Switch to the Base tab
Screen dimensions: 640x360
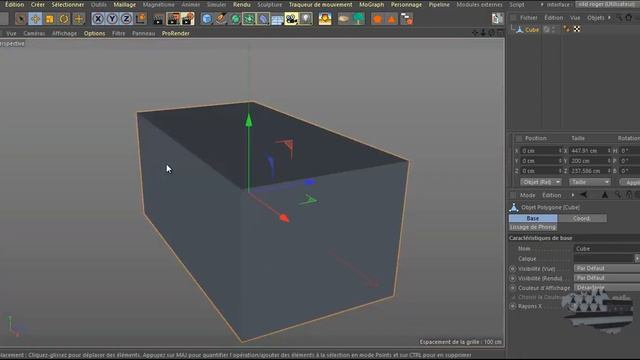(533, 218)
